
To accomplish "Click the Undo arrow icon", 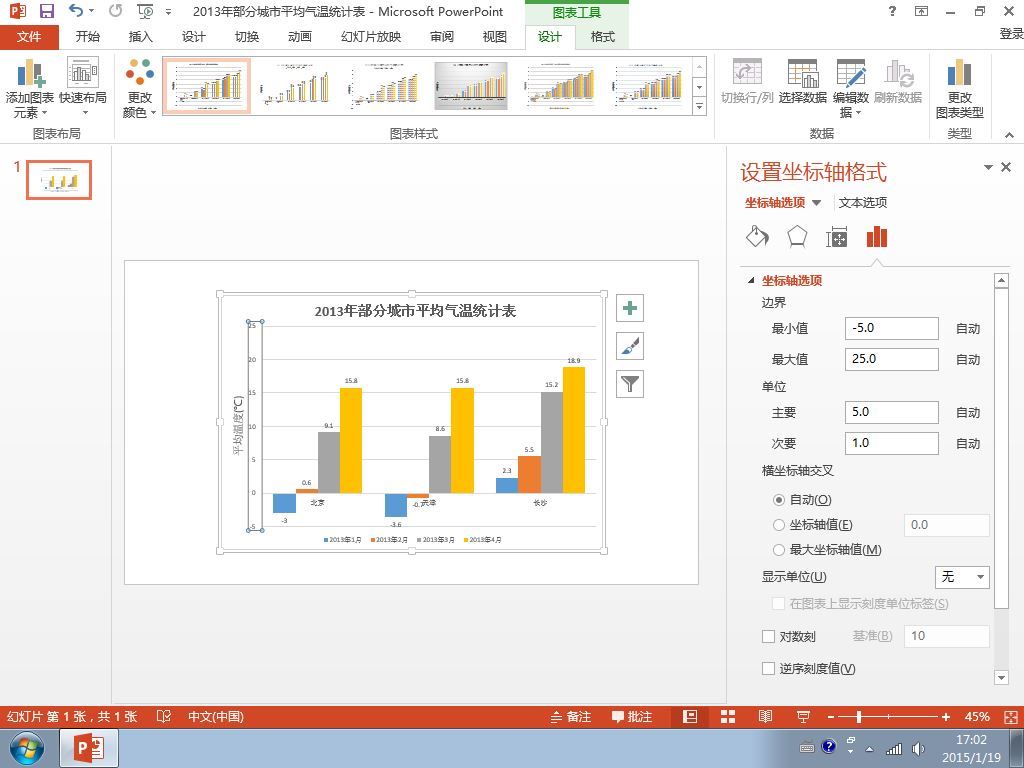I will click(76, 11).
